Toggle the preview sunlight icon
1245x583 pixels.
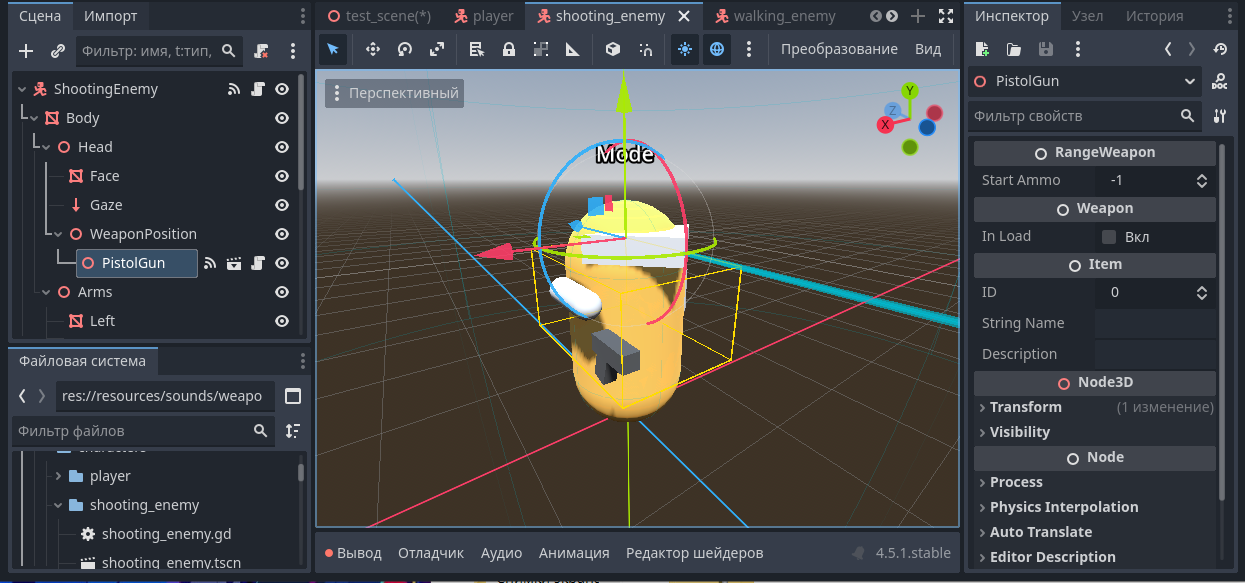point(684,49)
